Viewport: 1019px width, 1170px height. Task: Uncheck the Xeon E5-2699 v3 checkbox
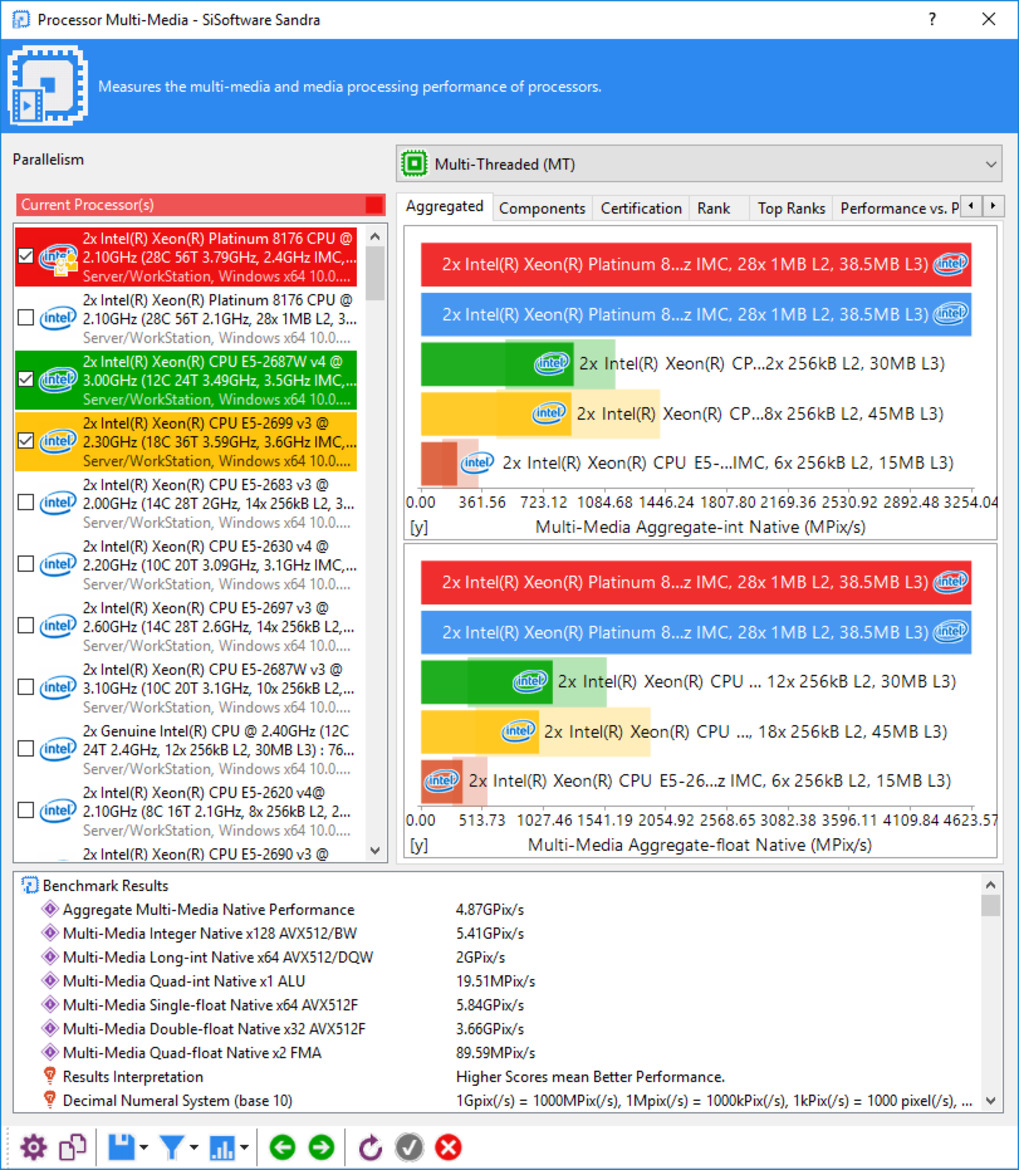[26, 440]
